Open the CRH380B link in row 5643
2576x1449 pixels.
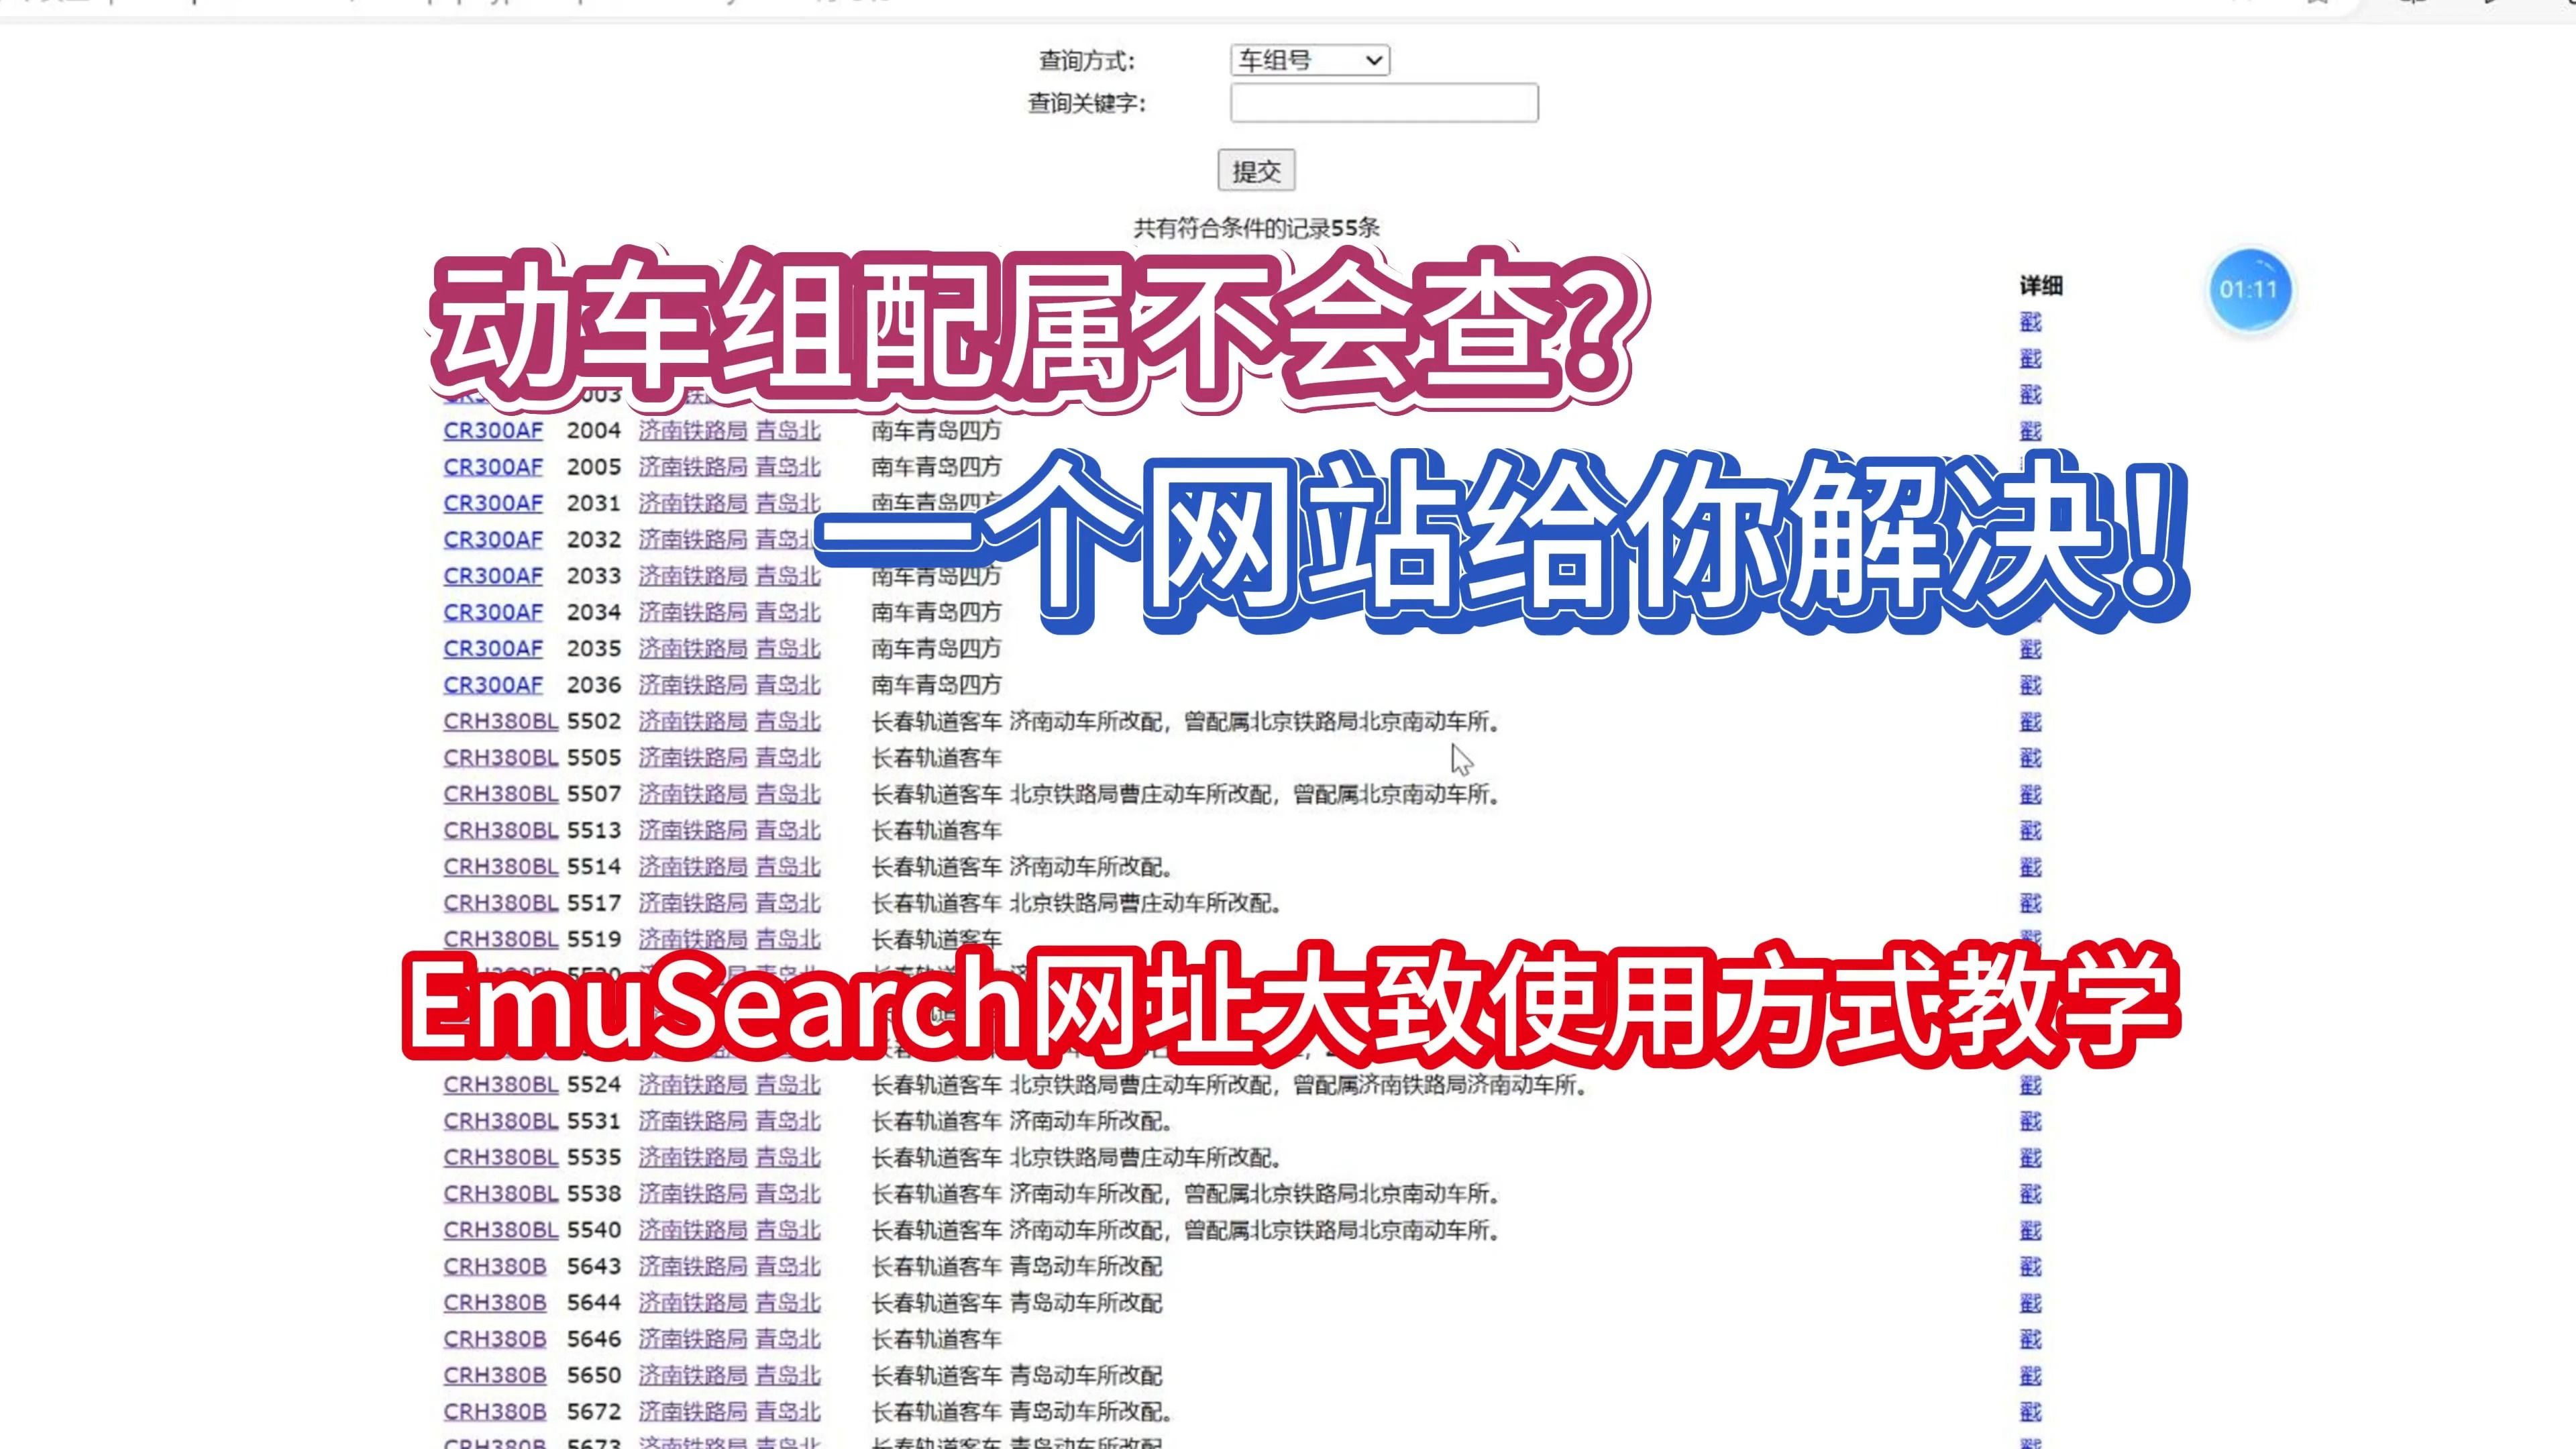[x=495, y=1267]
